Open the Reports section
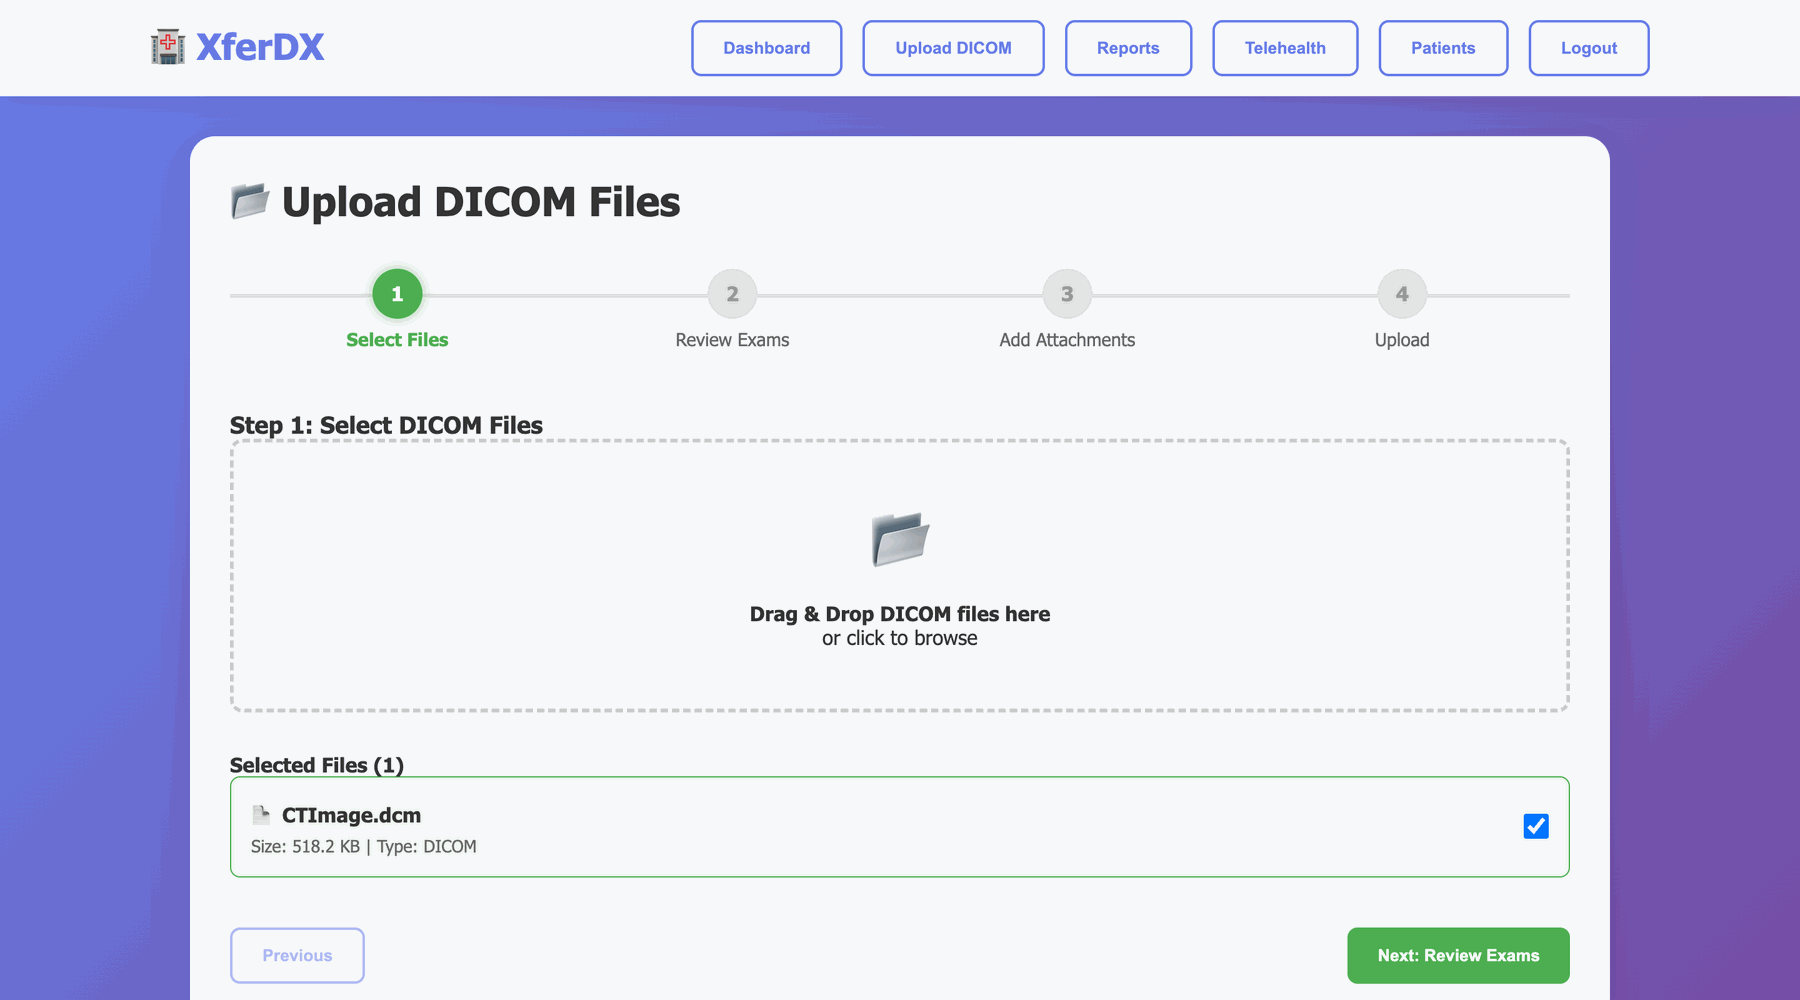This screenshot has height=1000, width=1800. point(1128,48)
